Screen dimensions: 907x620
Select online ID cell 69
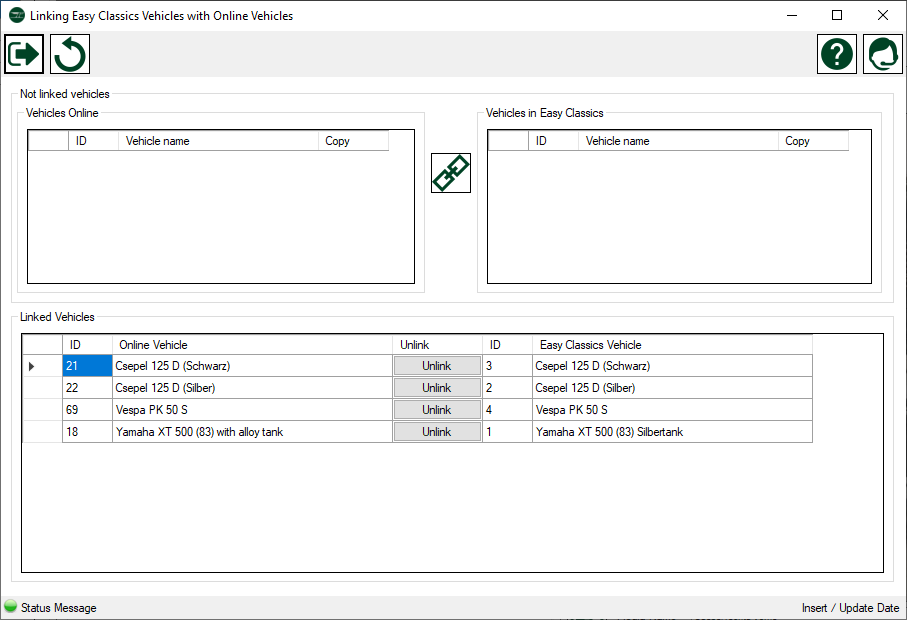click(x=87, y=410)
